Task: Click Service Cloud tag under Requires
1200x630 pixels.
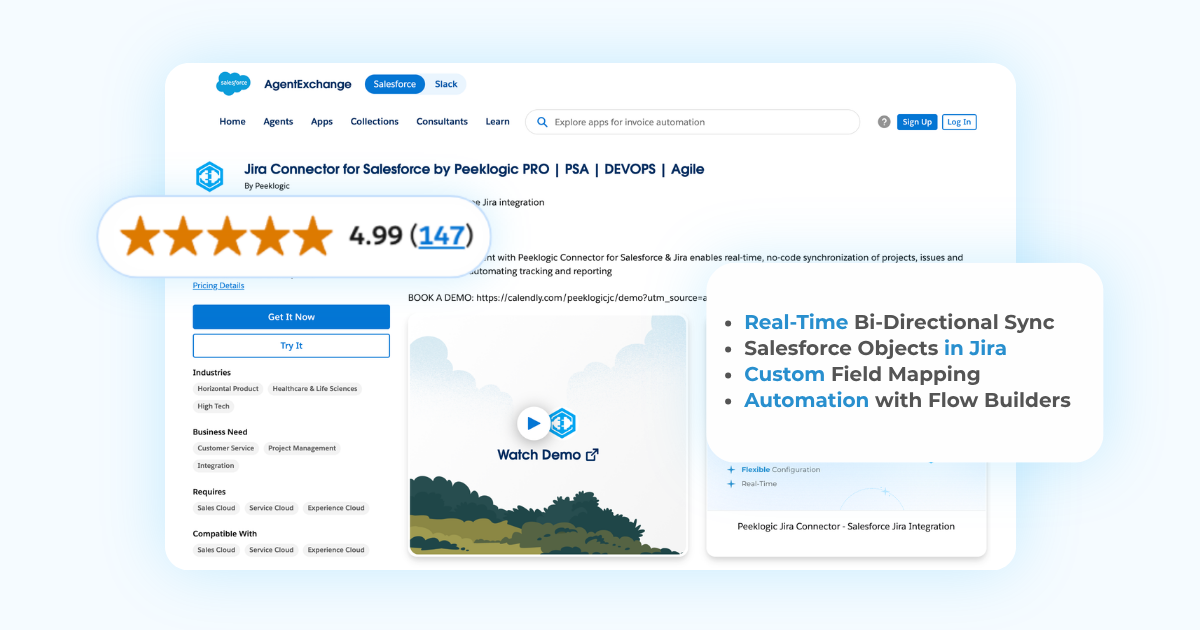Action: 271,508
